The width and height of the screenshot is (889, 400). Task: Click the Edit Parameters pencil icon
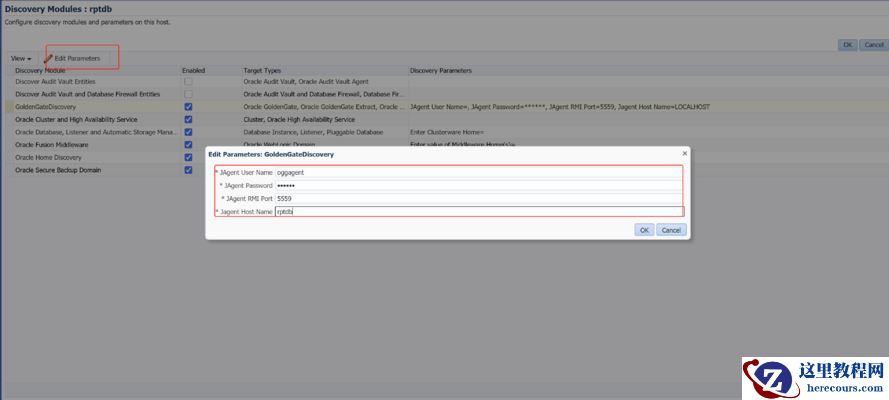49,58
